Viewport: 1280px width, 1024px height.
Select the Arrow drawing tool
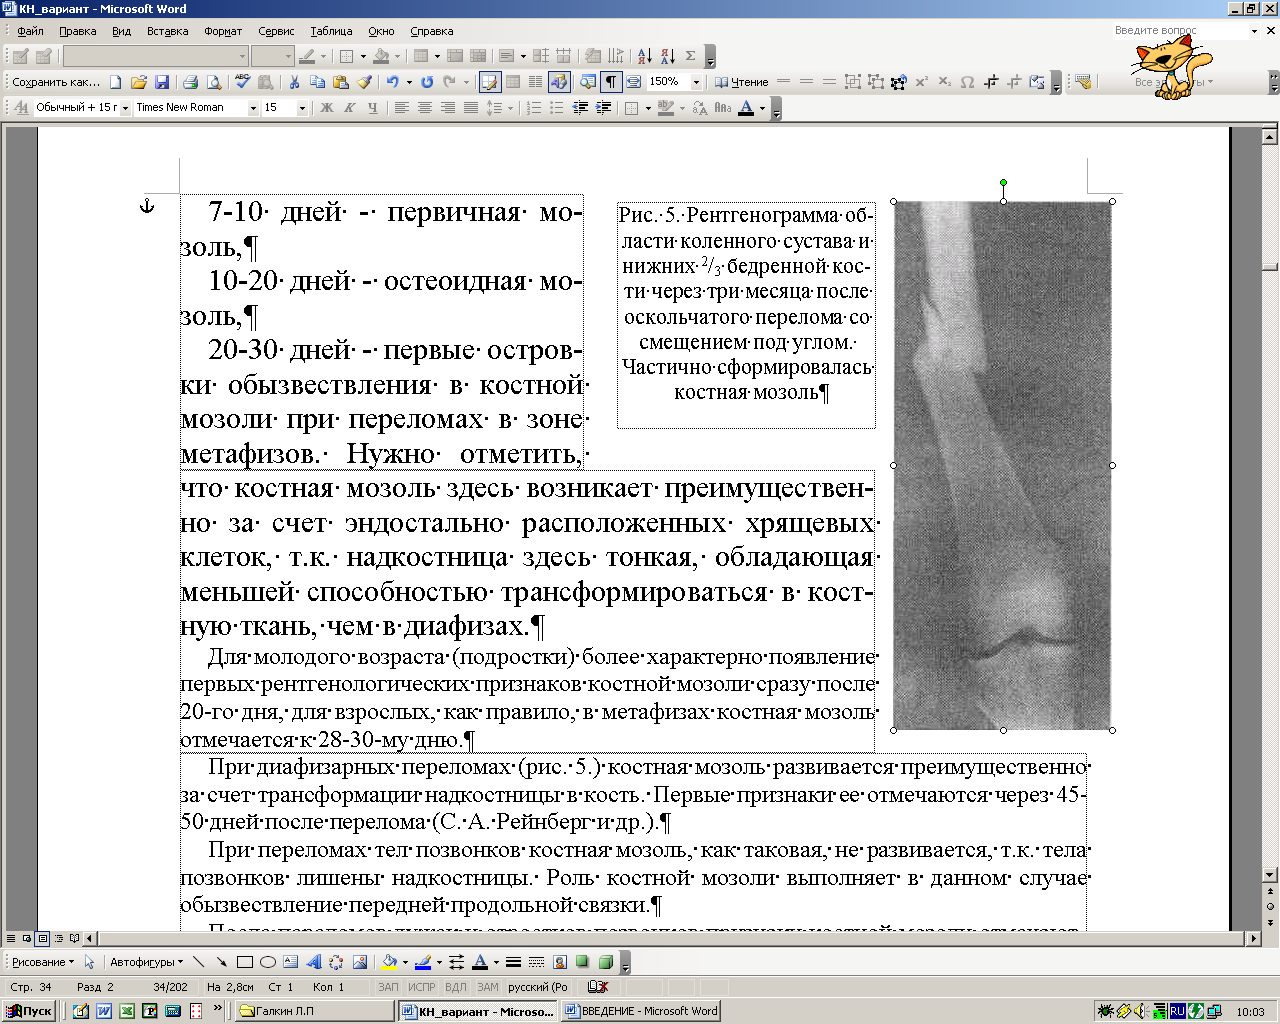(221, 962)
